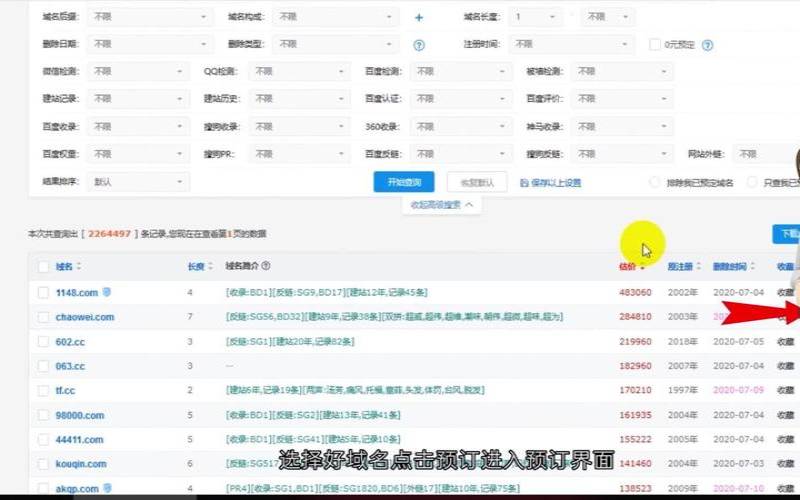Open the 结果排序 dropdown set to 默认
The width and height of the screenshot is (800, 500).
[138, 182]
